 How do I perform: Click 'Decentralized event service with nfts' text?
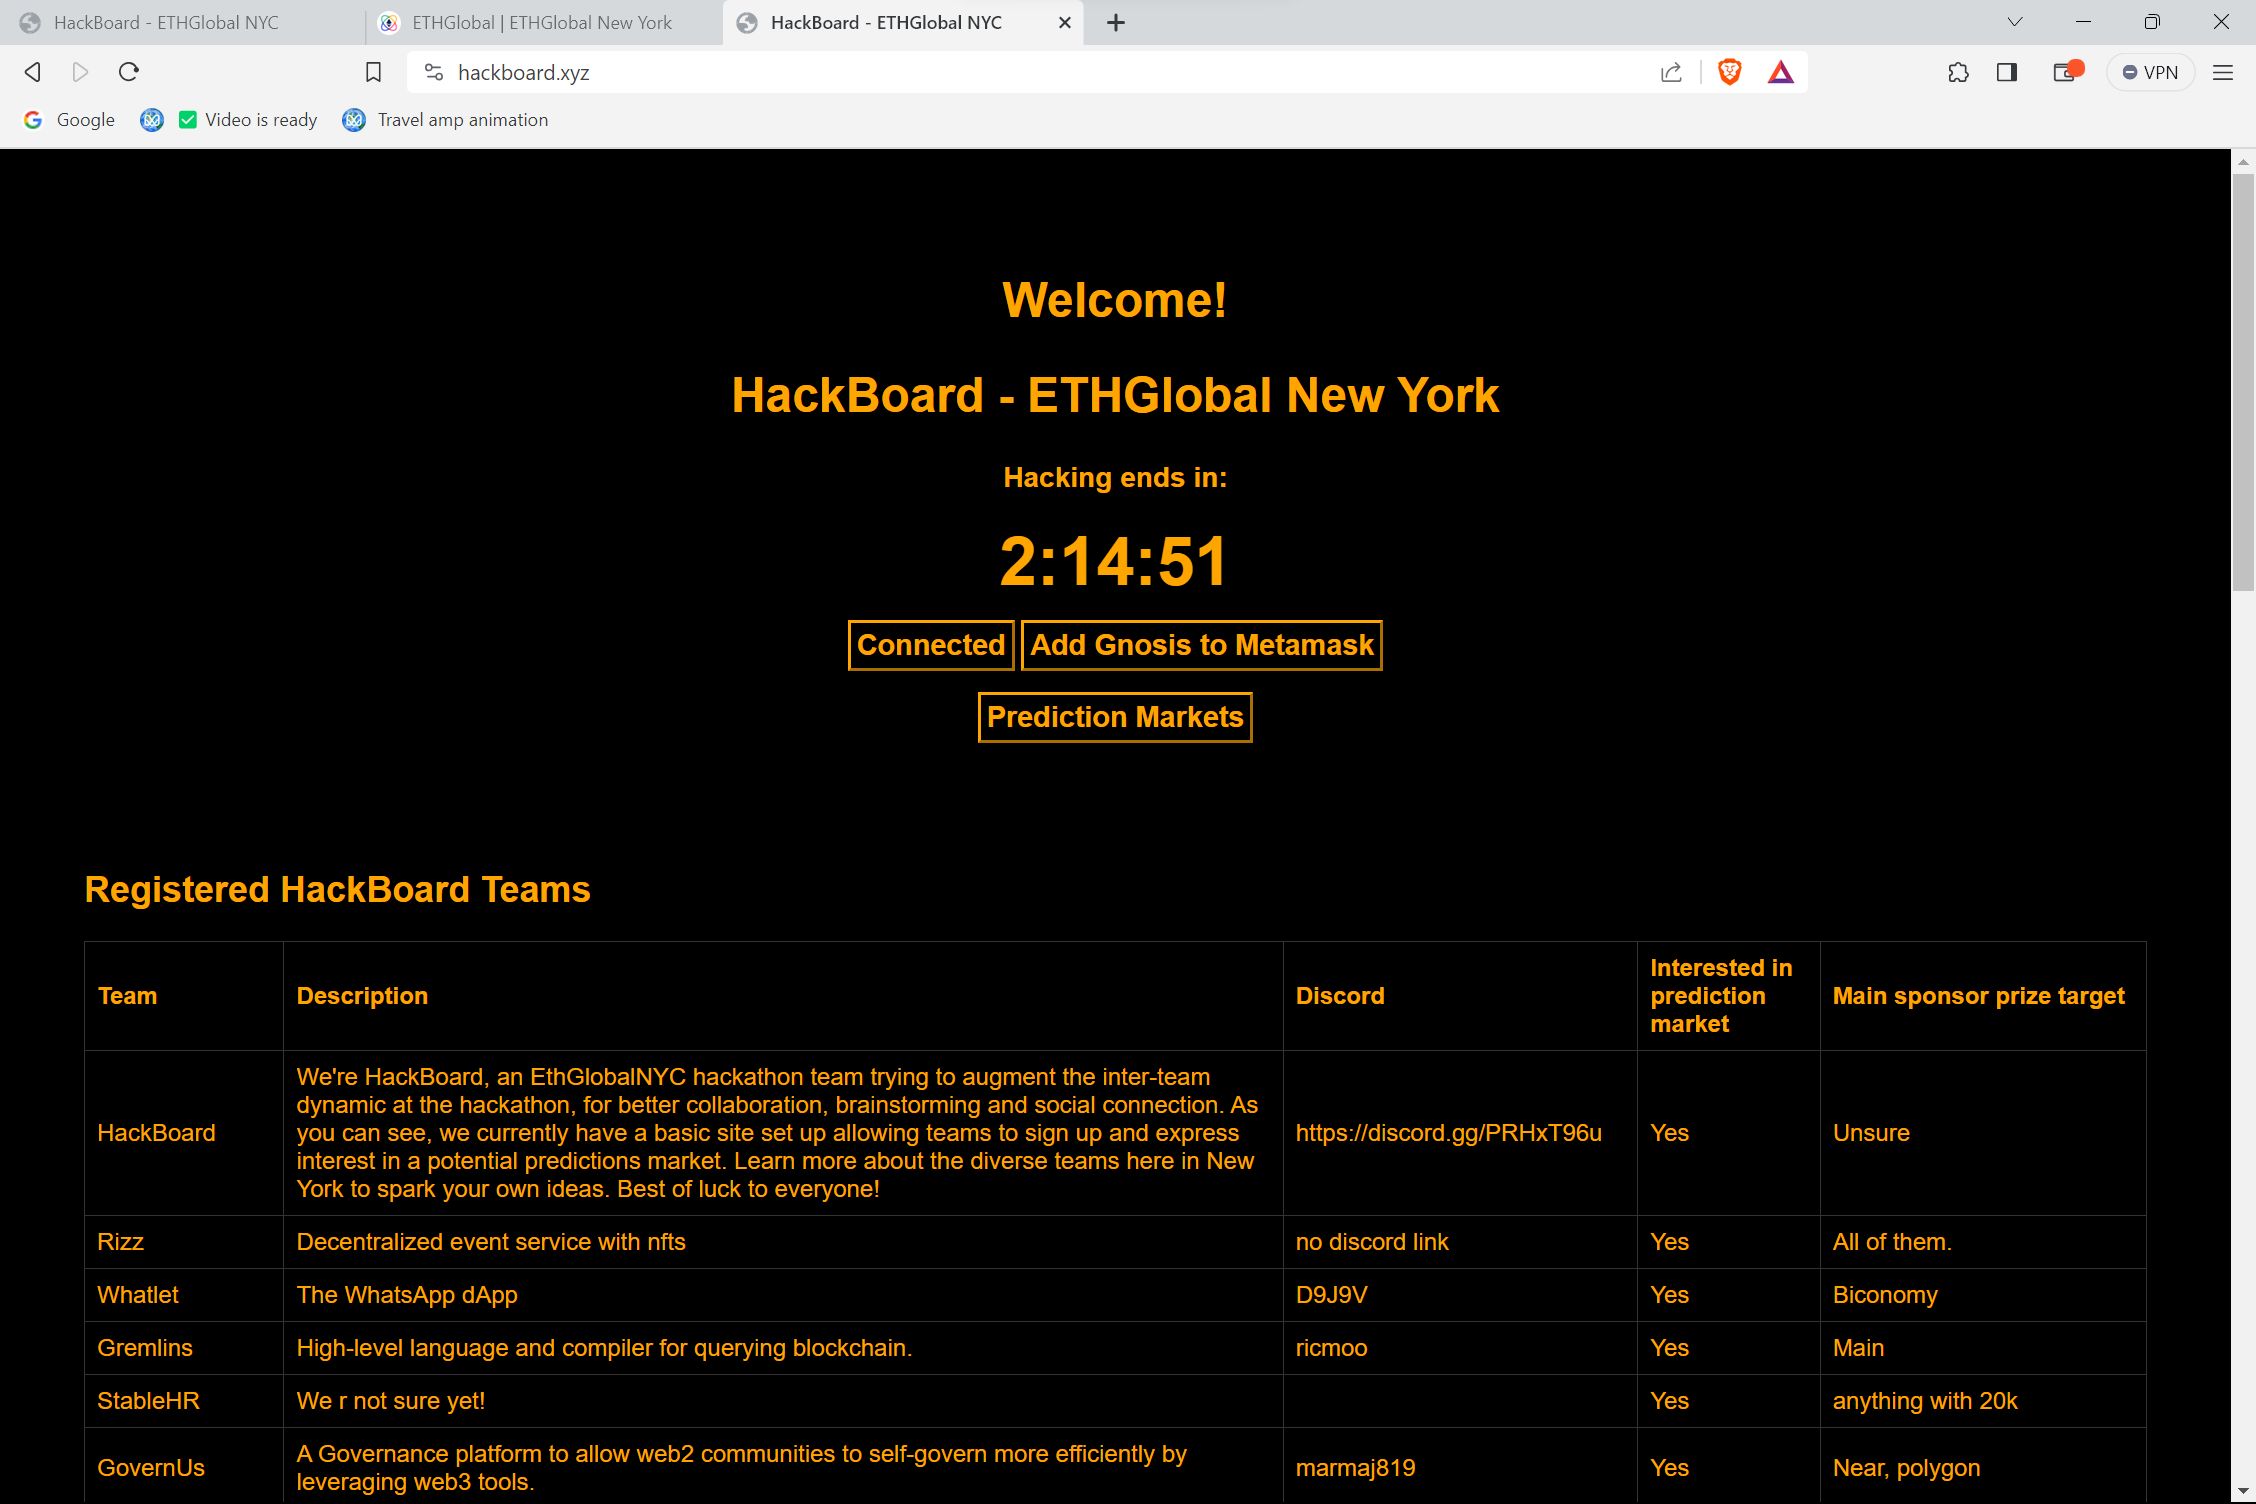[x=491, y=1242]
